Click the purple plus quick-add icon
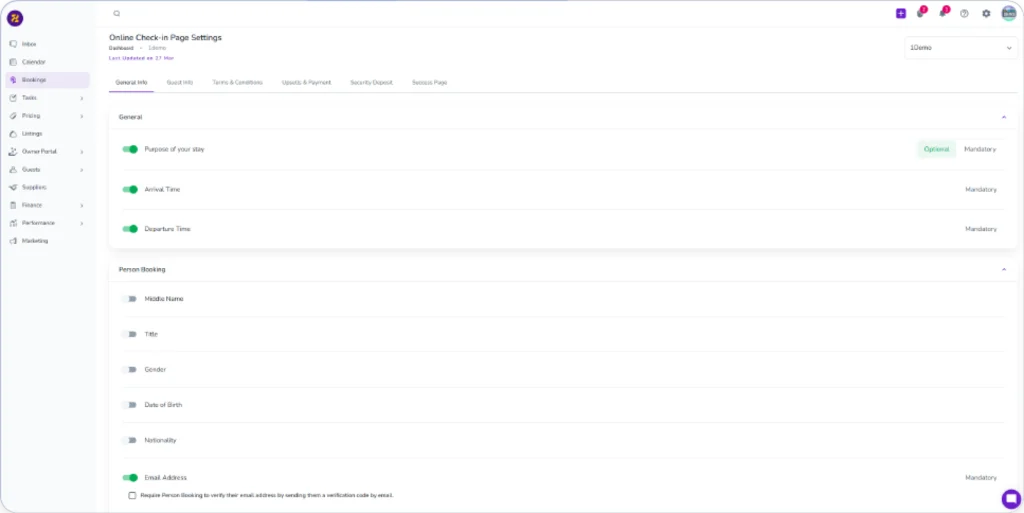 tap(901, 14)
